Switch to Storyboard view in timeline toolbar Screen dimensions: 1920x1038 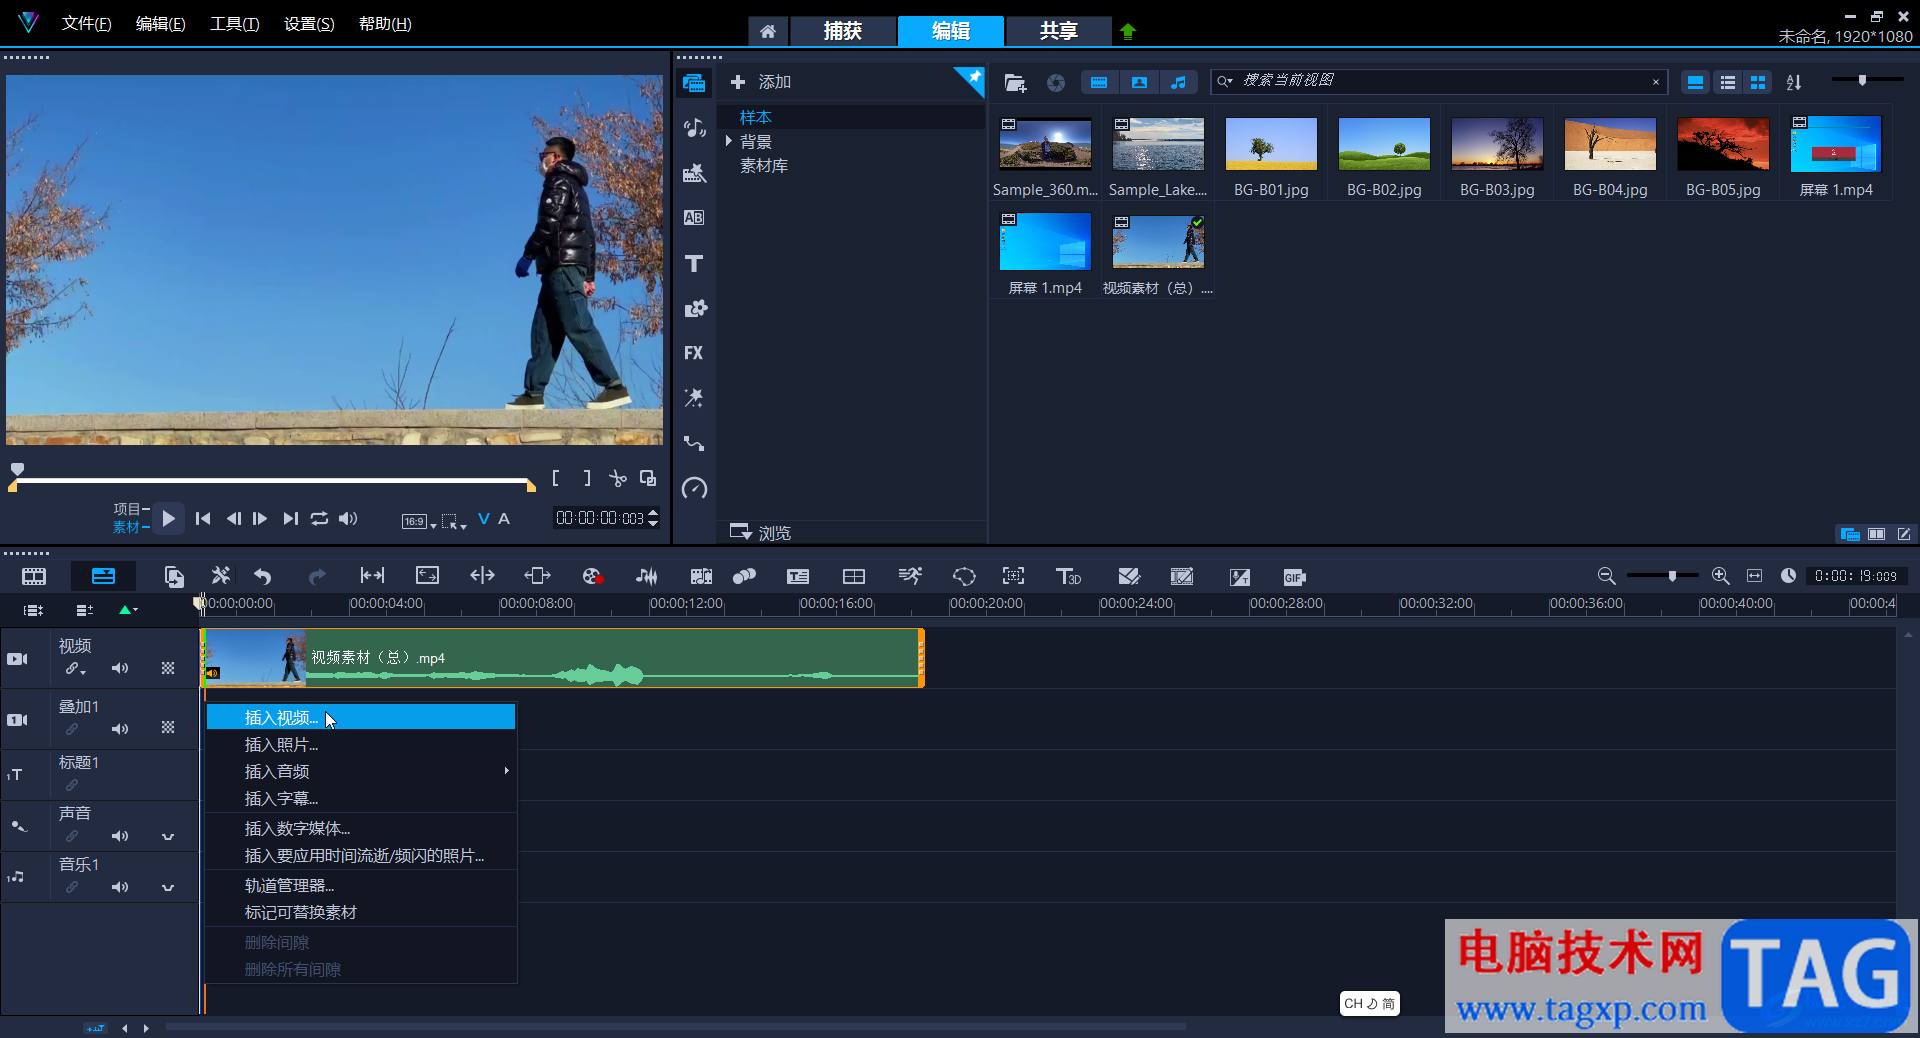click(x=34, y=576)
